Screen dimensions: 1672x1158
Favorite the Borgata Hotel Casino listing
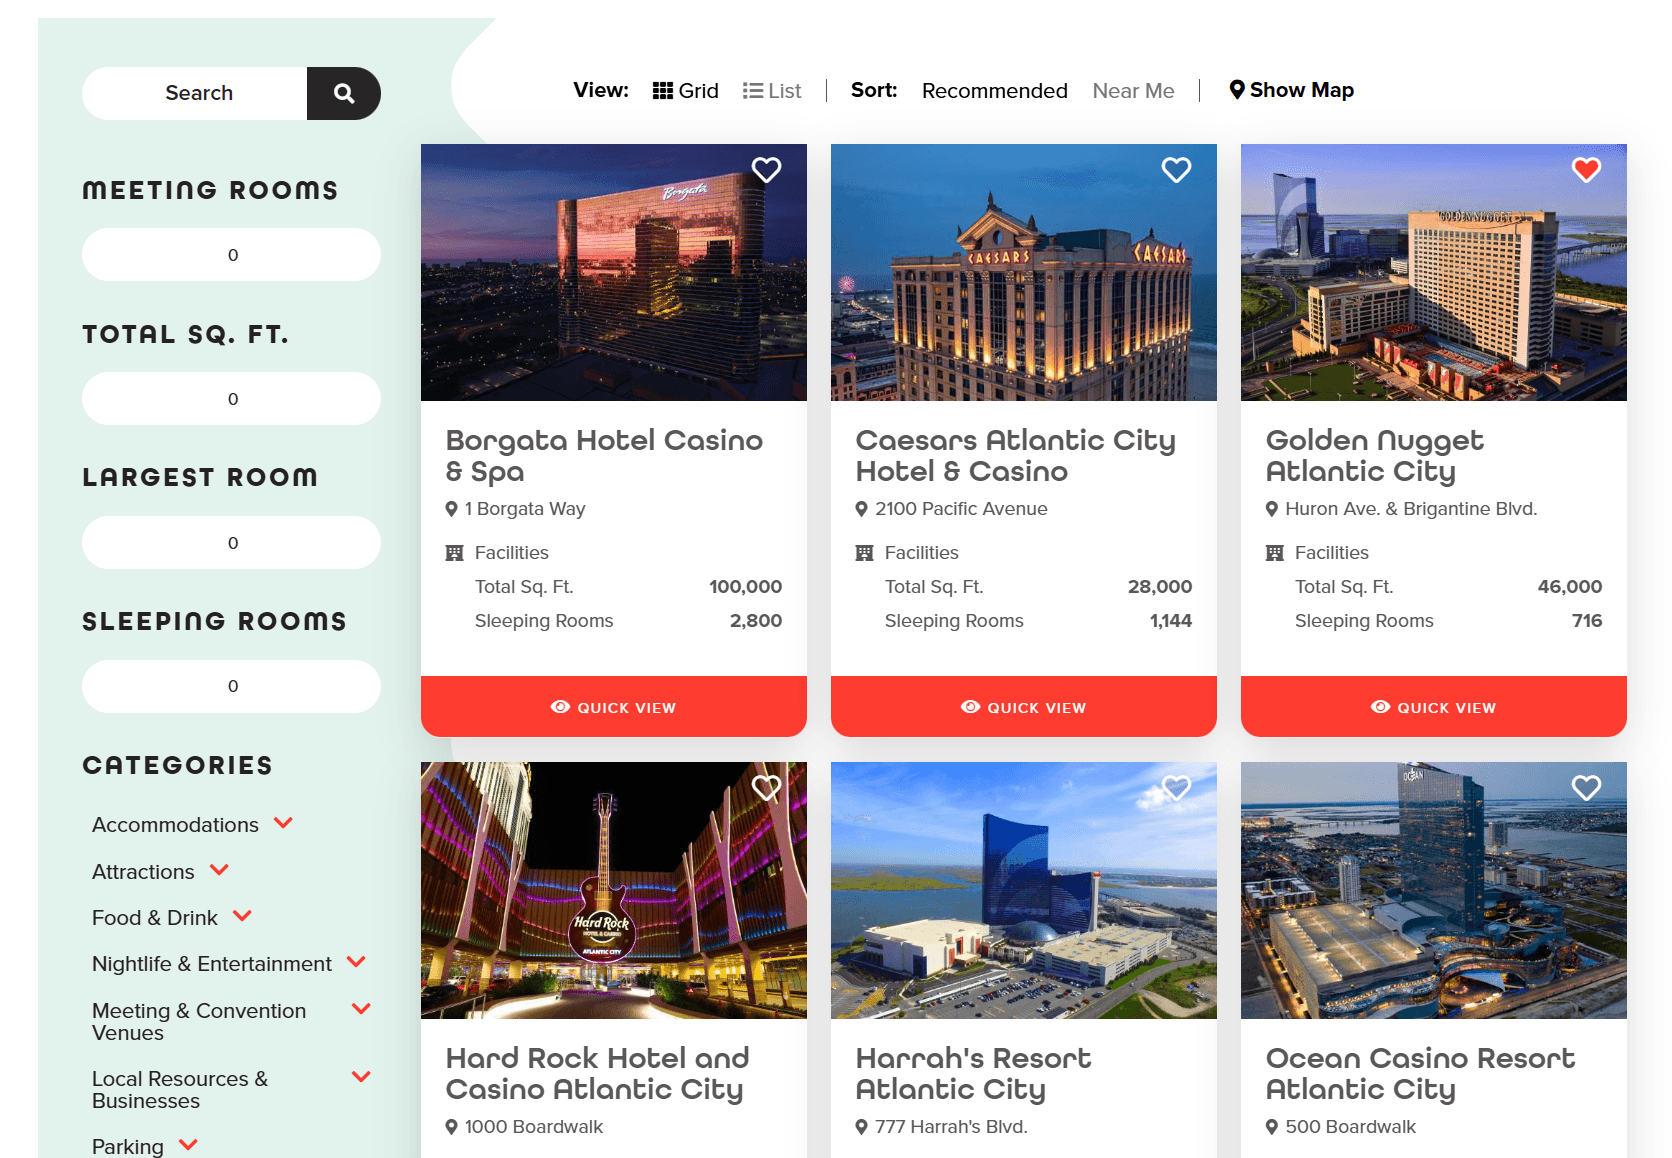tap(766, 170)
